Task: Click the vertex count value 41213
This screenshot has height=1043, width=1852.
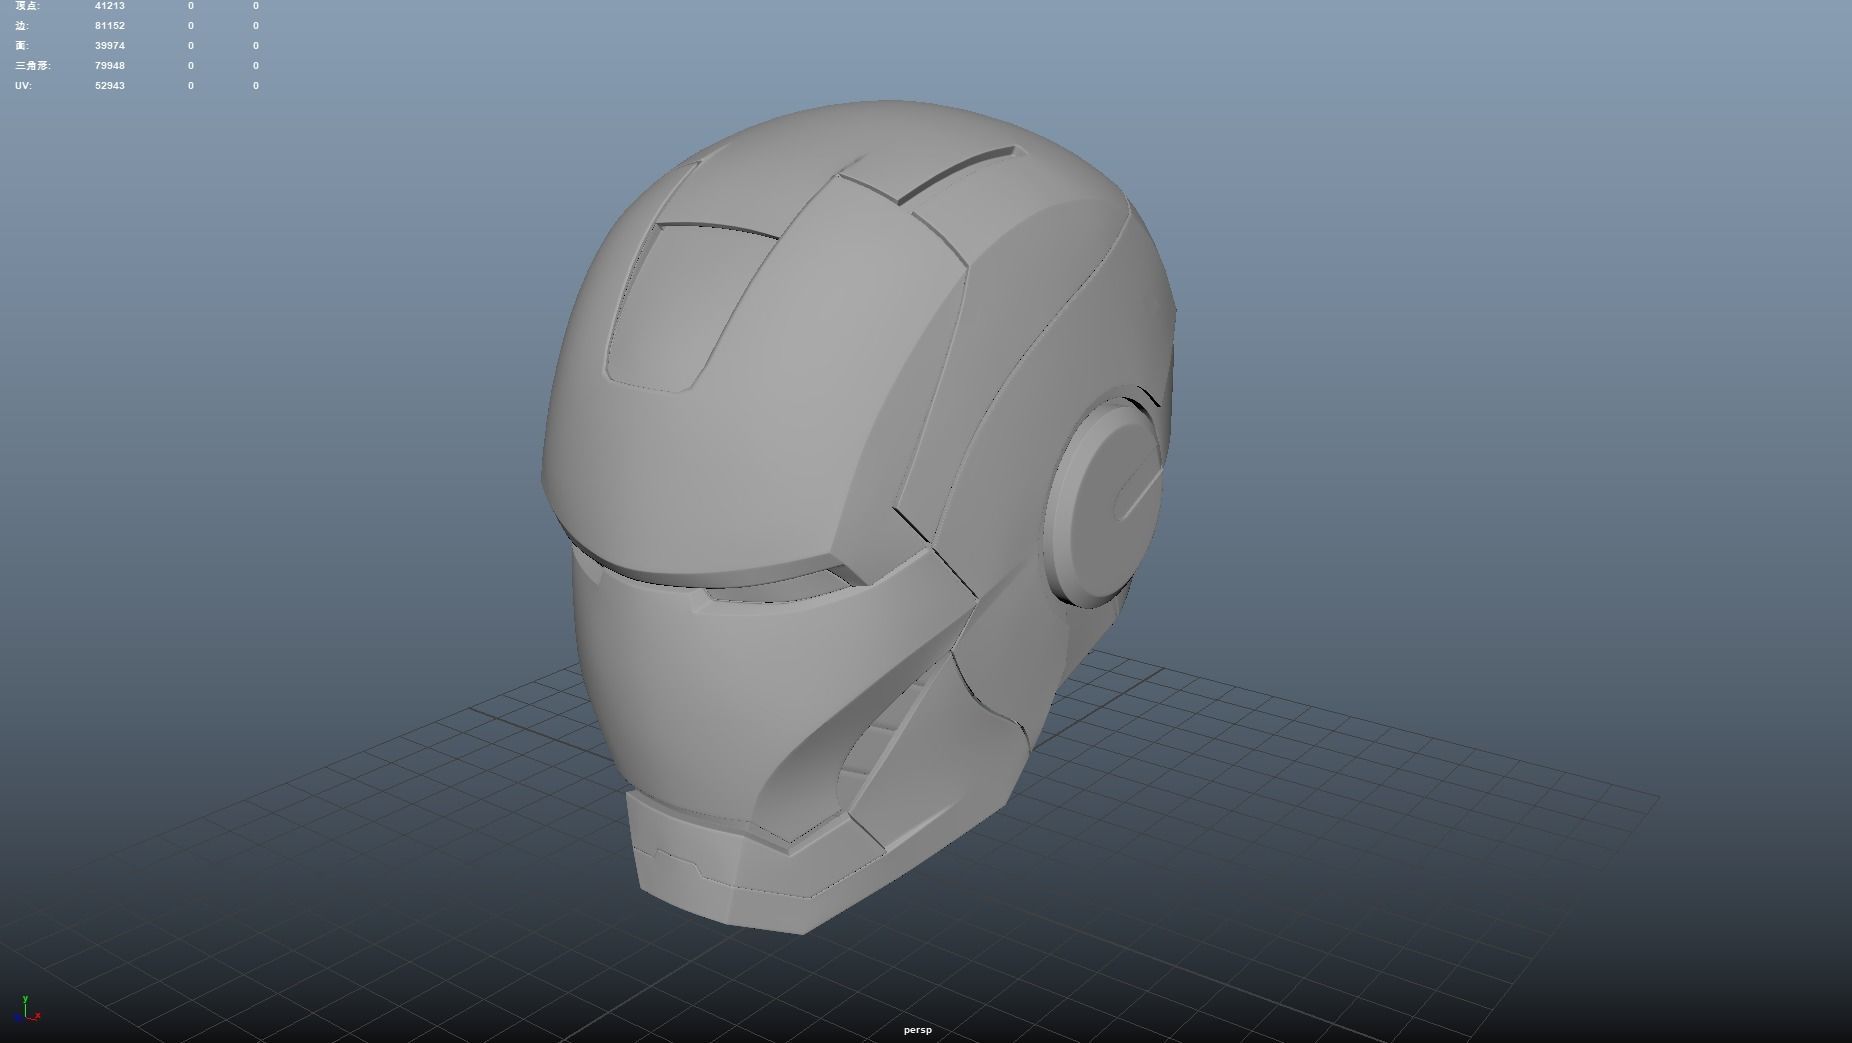Action: [110, 6]
